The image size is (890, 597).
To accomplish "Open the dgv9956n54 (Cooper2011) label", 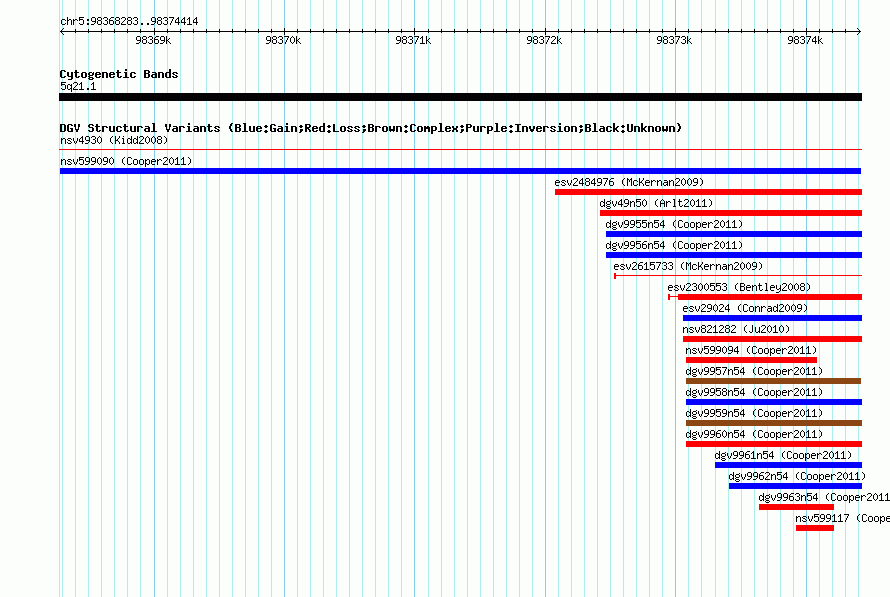I will click(x=674, y=245).
